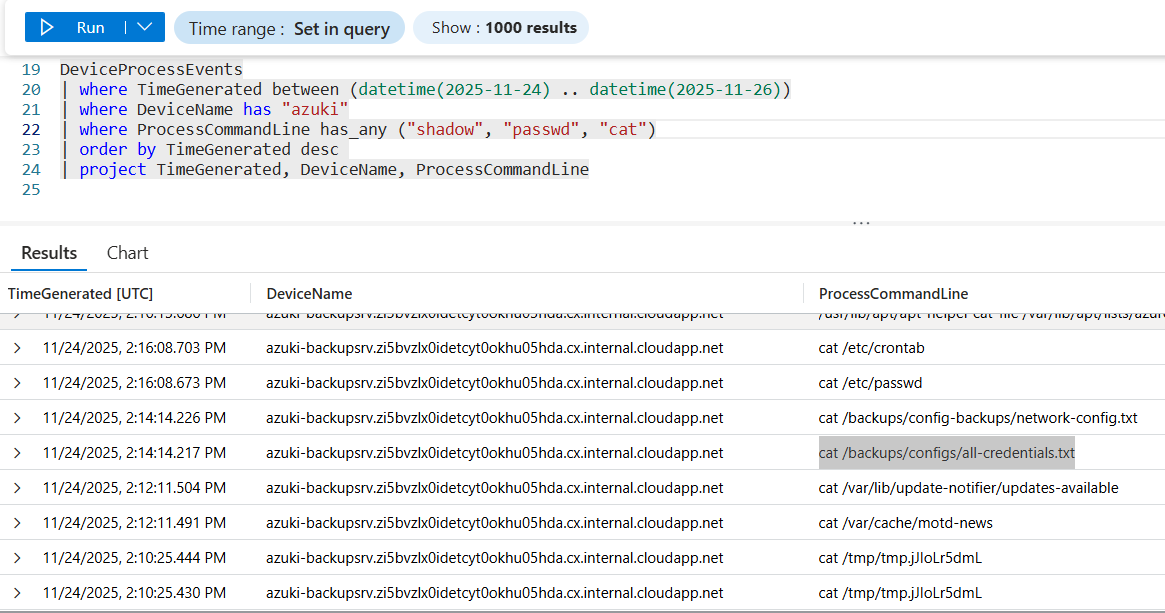Expand the row for all-credentials.txt command
This screenshot has width=1165, height=613.
coord(17,453)
